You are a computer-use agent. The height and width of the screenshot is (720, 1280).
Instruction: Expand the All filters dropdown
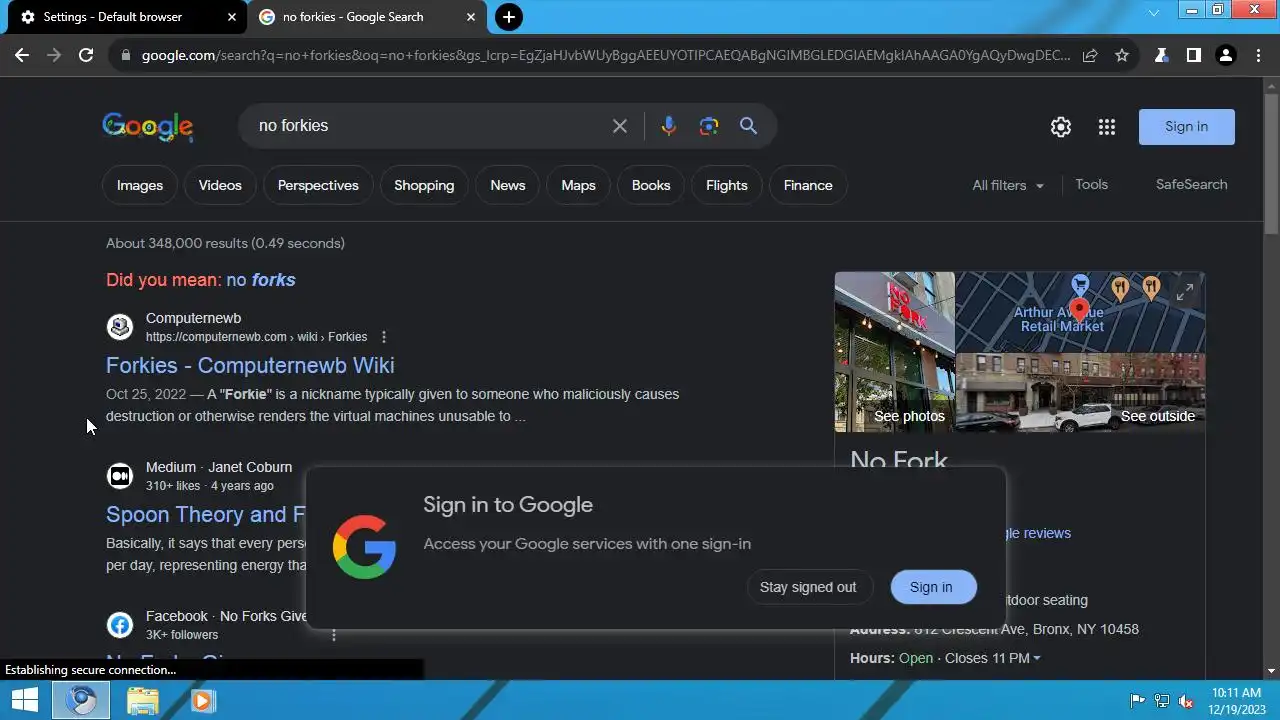point(1008,186)
